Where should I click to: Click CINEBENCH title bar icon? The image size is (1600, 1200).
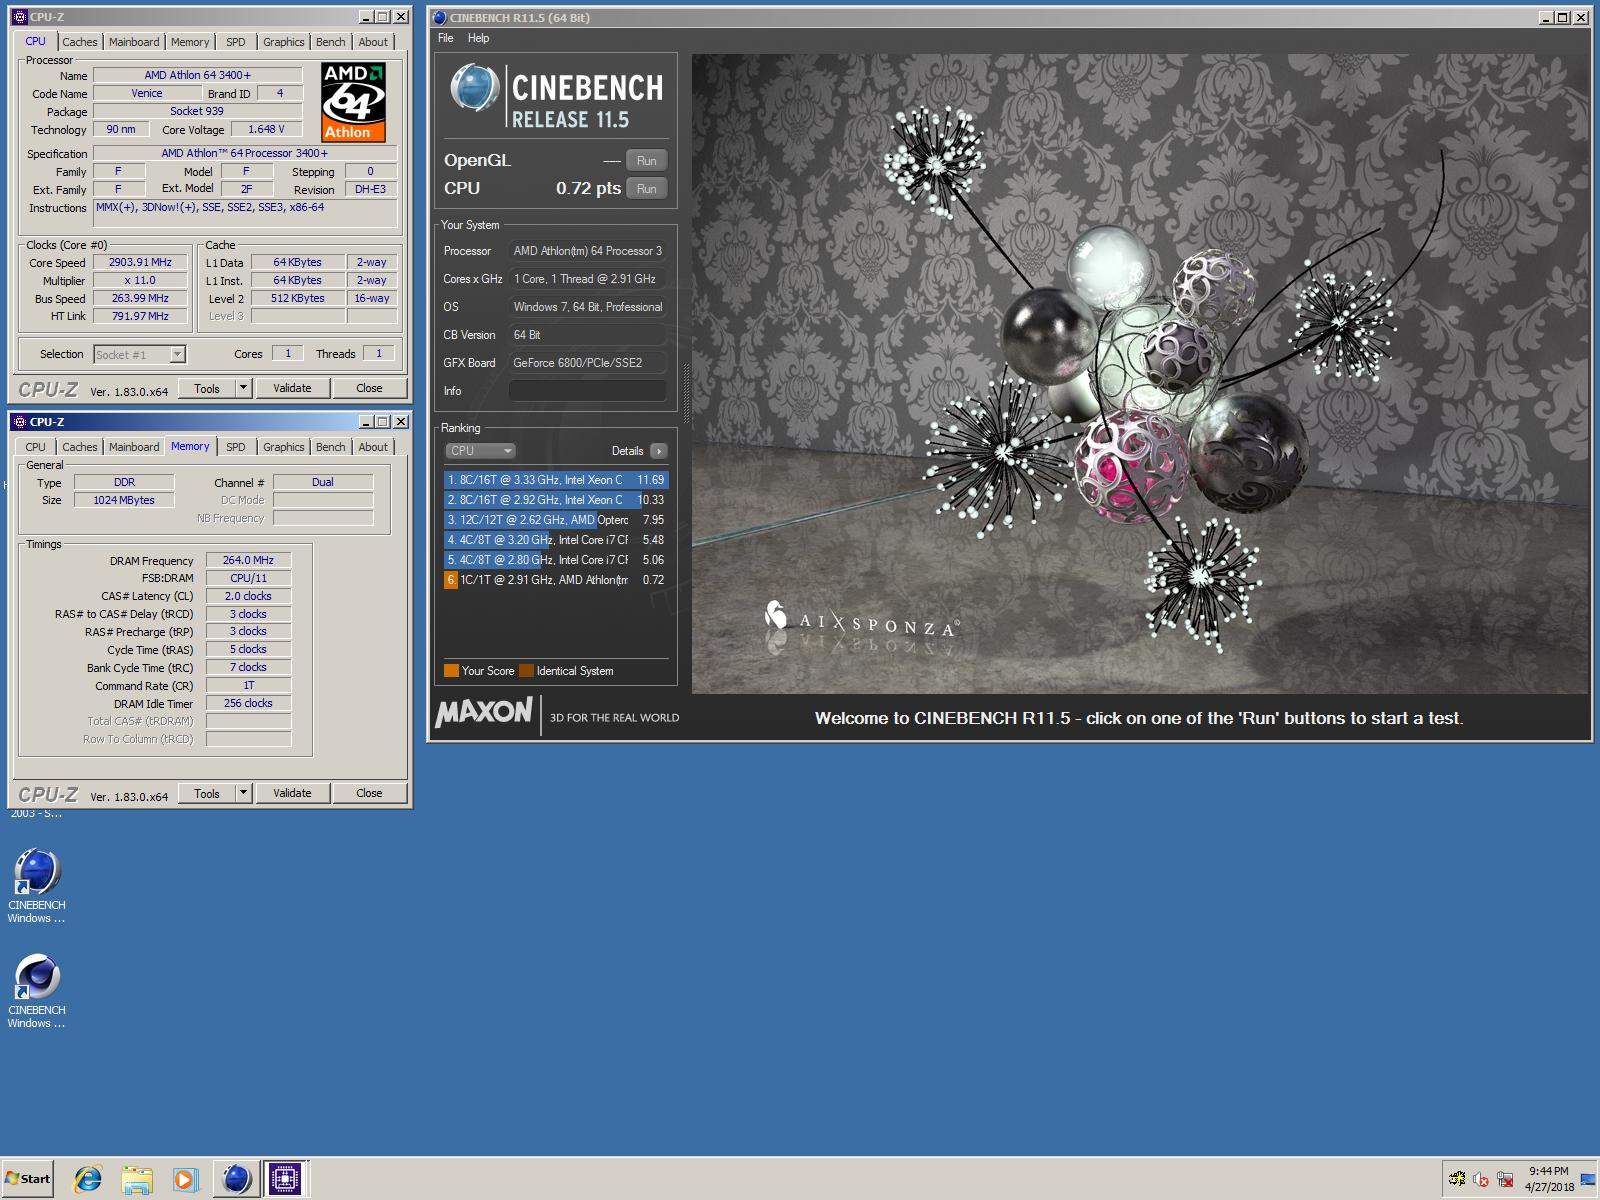(x=439, y=17)
